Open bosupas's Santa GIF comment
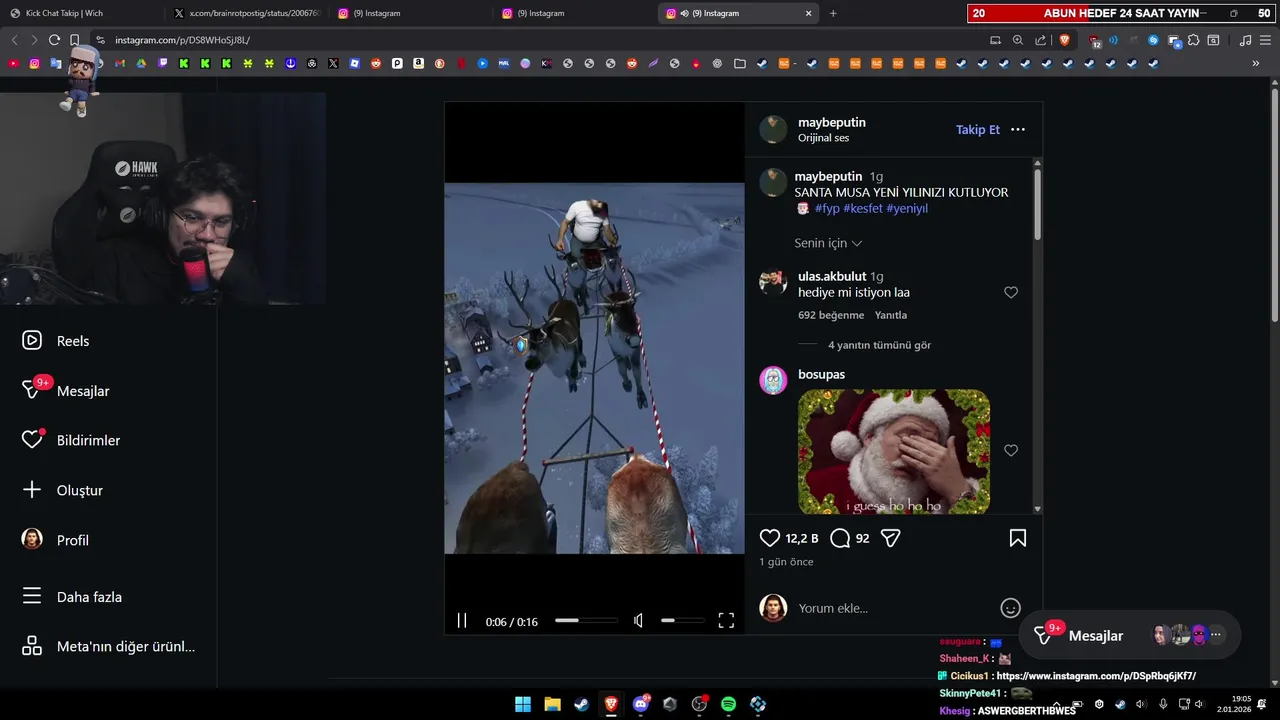The width and height of the screenshot is (1280, 720). coord(894,452)
